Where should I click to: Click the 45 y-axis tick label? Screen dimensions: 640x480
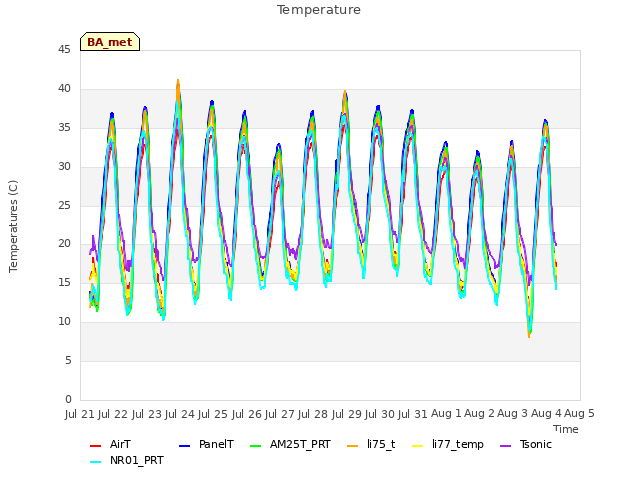click(x=64, y=50)
